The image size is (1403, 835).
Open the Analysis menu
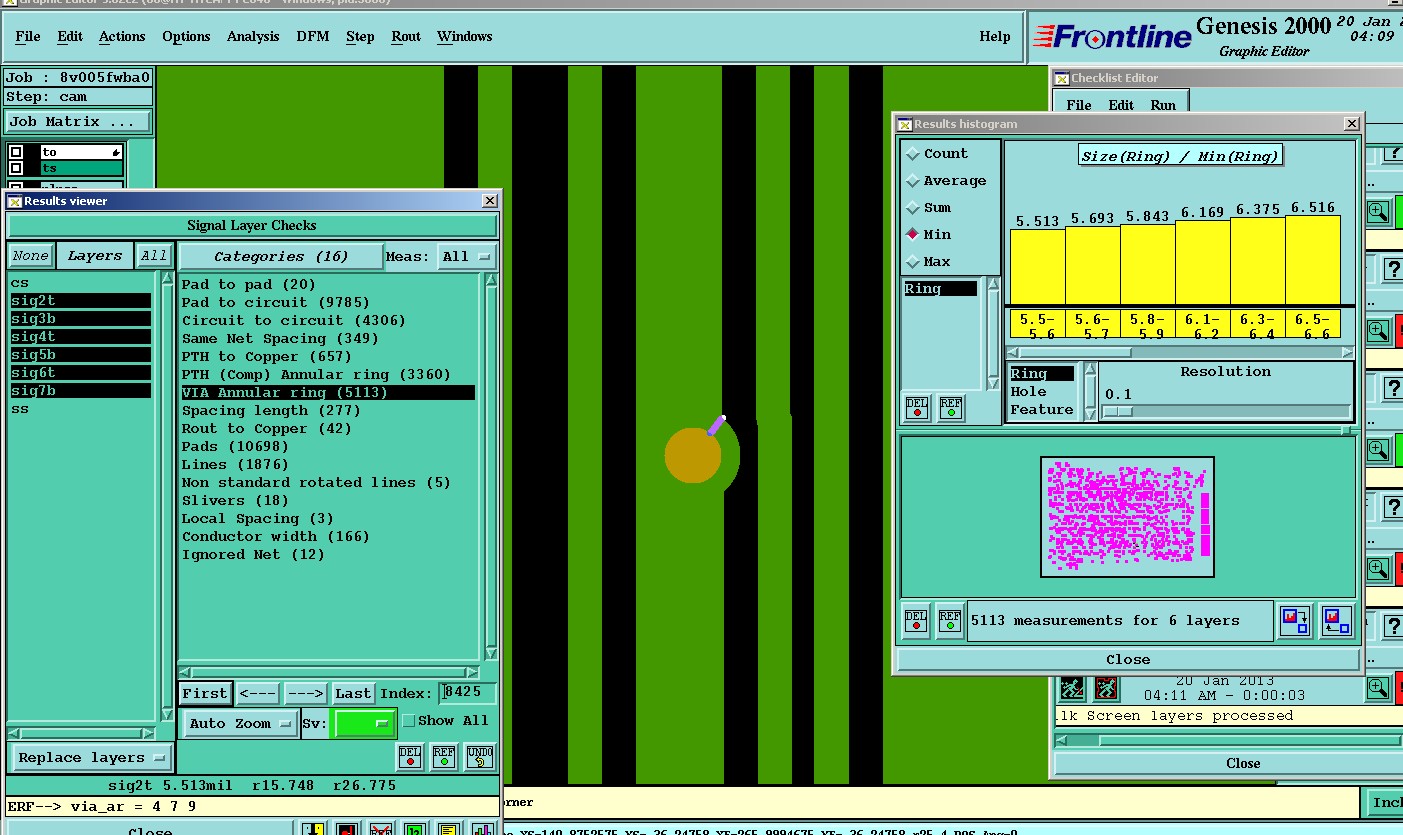click(253, 37)
